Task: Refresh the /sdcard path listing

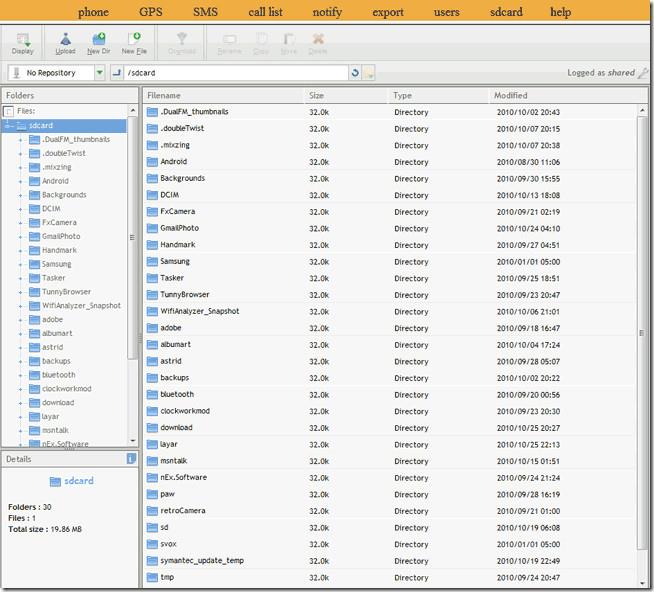Action: coord(355,73)
